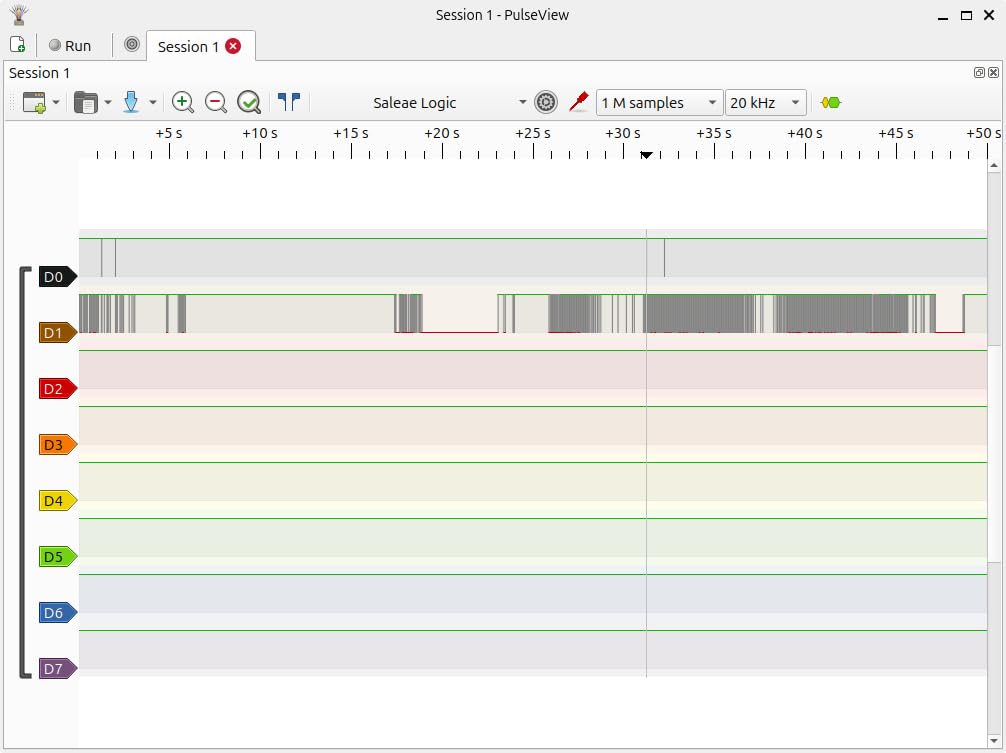Click the scroll down arrow of the trace view

point(994,741)
